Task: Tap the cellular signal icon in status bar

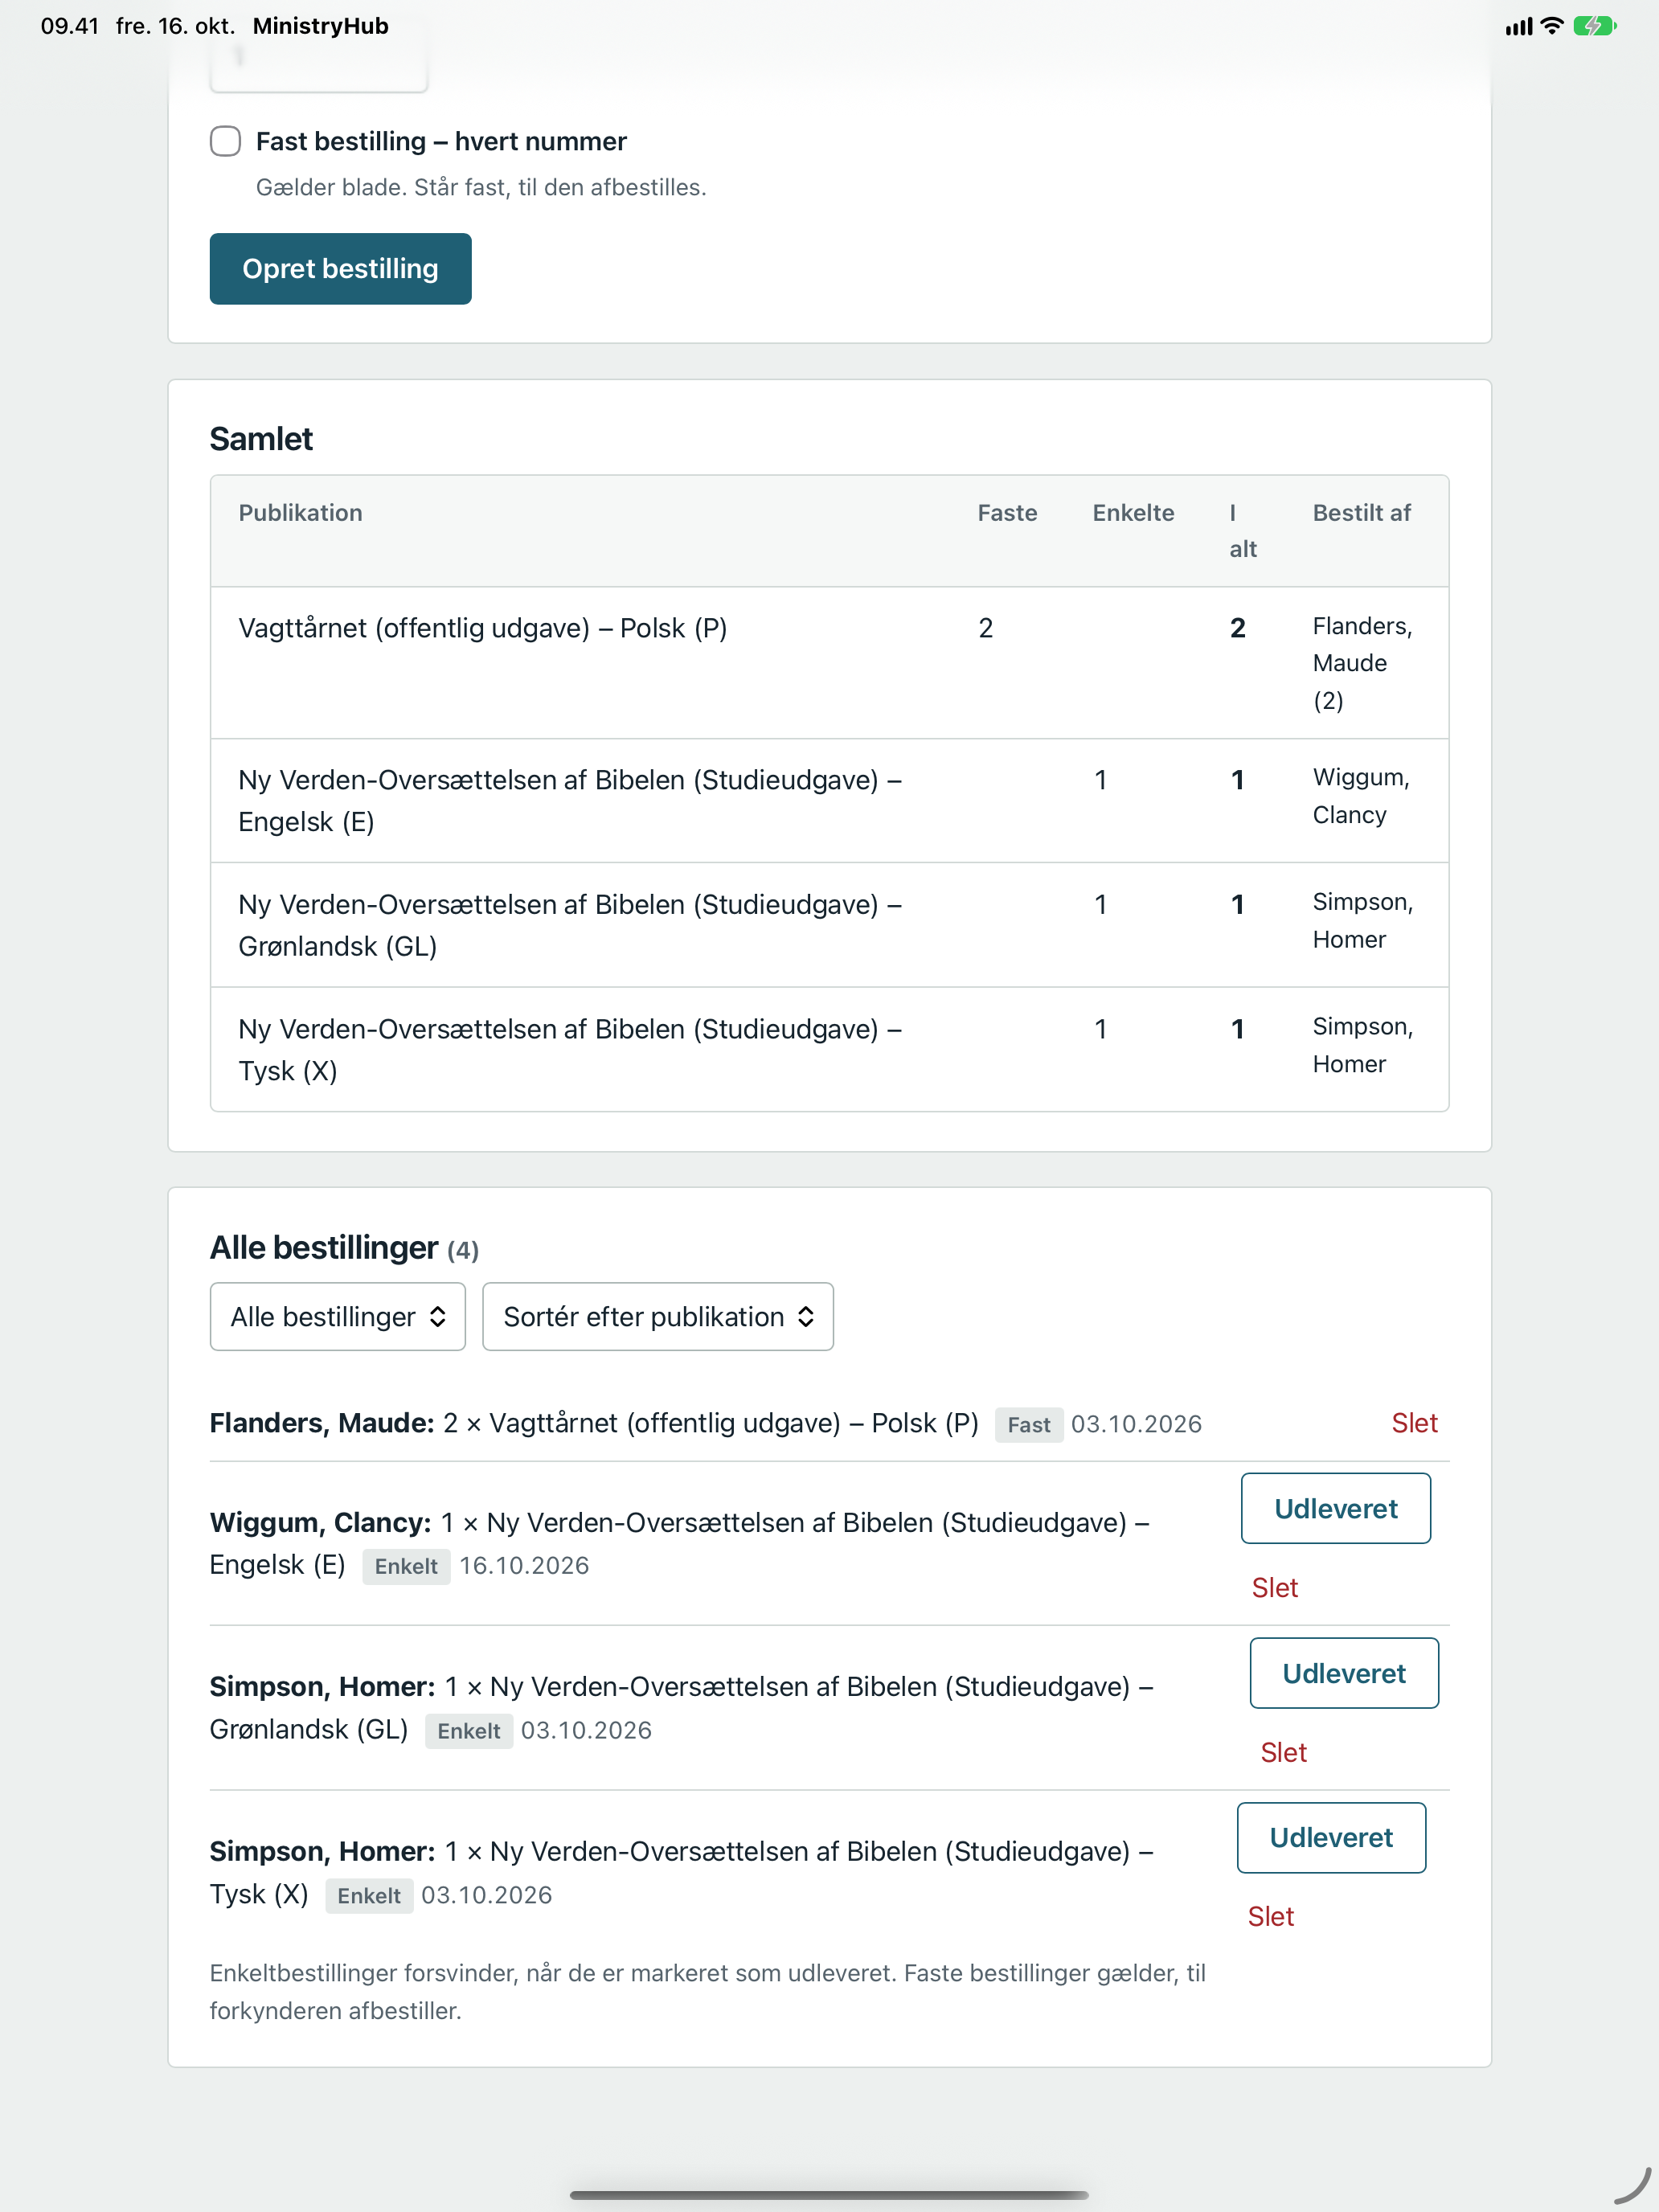Action: point(1518,27)
